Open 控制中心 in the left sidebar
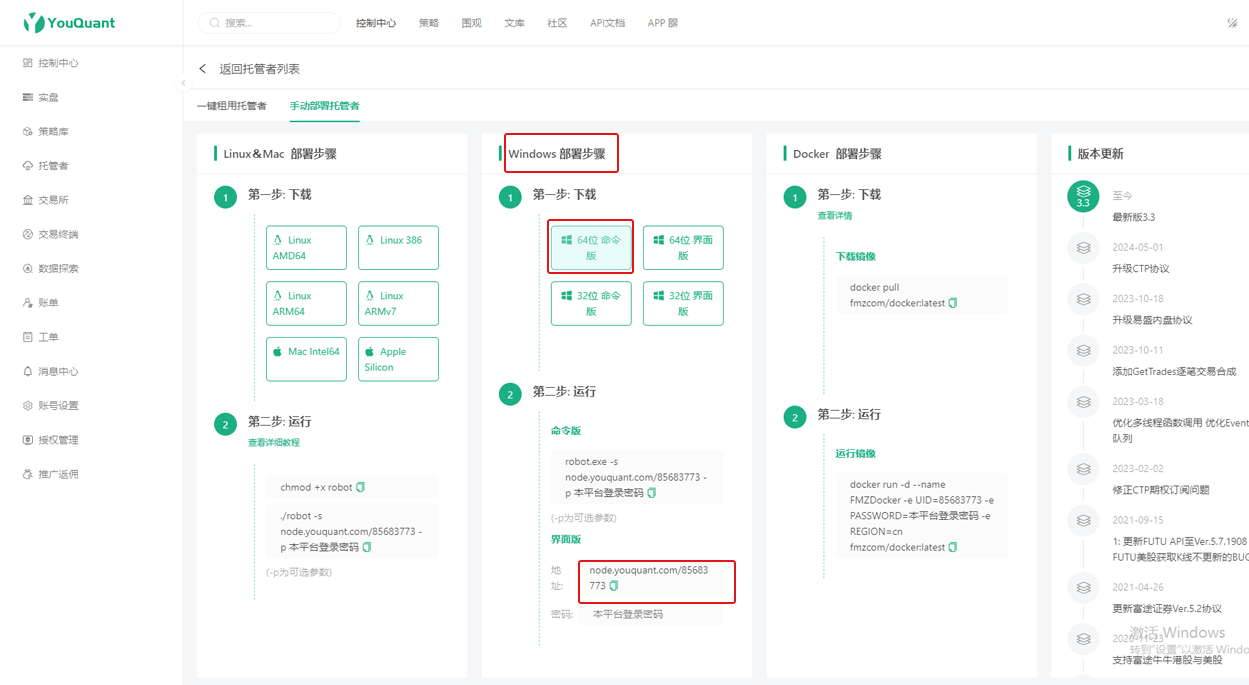1249x685 pixels. coord(50,63)
